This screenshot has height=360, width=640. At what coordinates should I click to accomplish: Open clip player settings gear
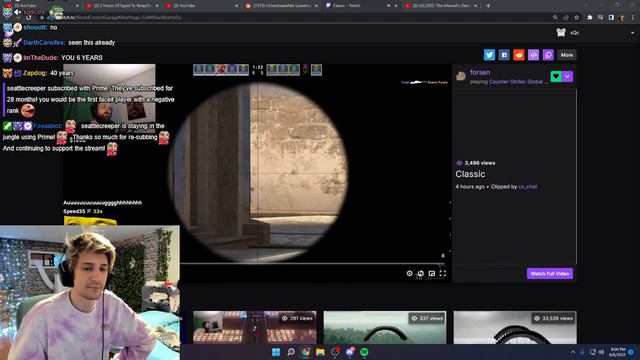pyautogui.click(x=409, y=273)
